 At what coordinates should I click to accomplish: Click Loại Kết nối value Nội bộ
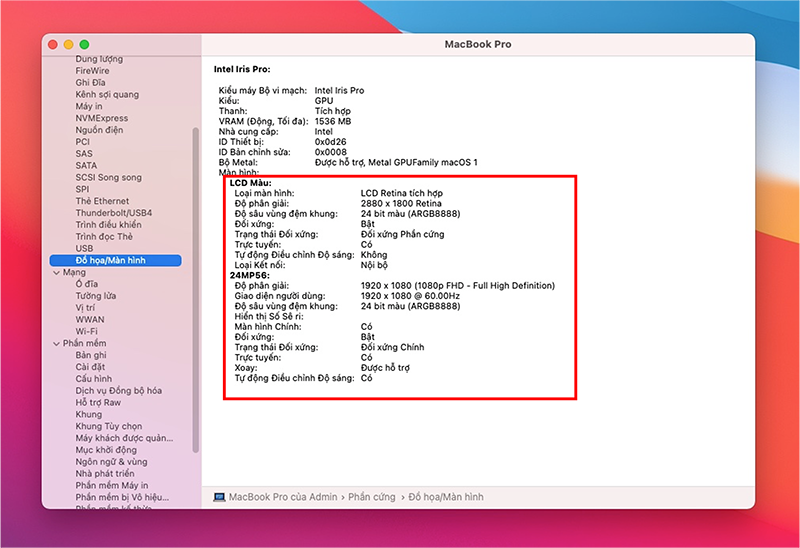click(374, 265)
